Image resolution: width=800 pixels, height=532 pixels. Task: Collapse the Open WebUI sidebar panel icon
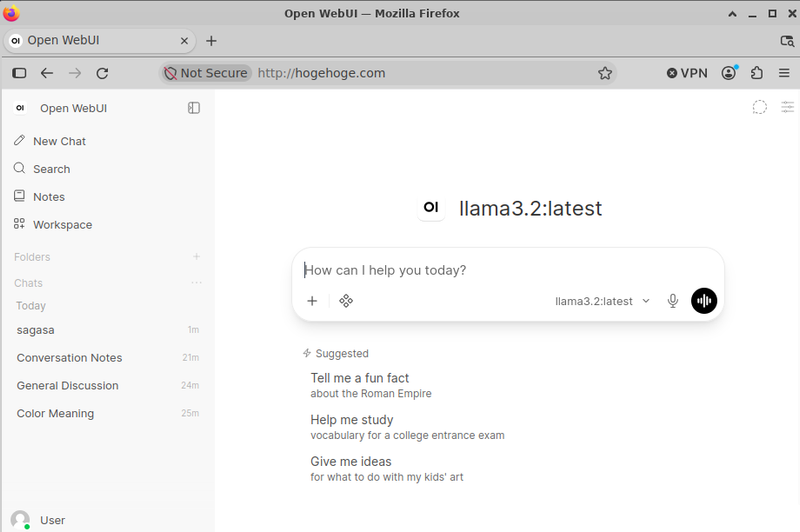point(194,108)
